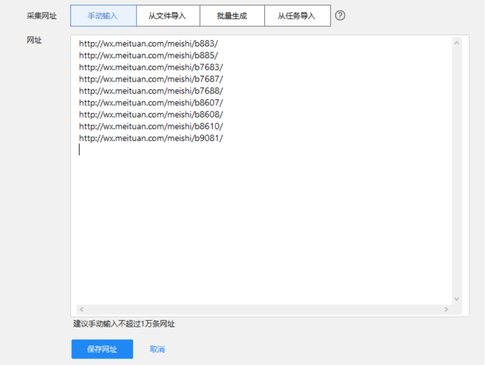Screen dimensions: 485x365
Task: Click the URL line ending b7683/
Action: pos(151,67)
